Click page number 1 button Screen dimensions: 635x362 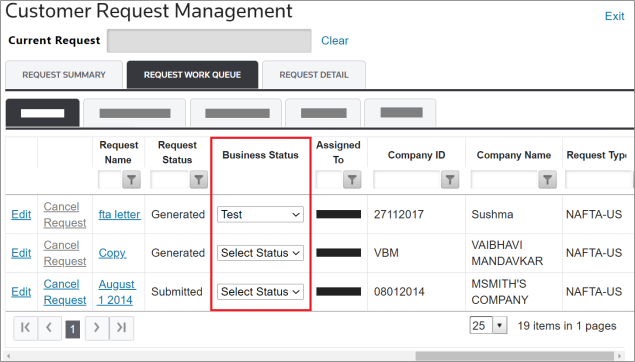73,329
